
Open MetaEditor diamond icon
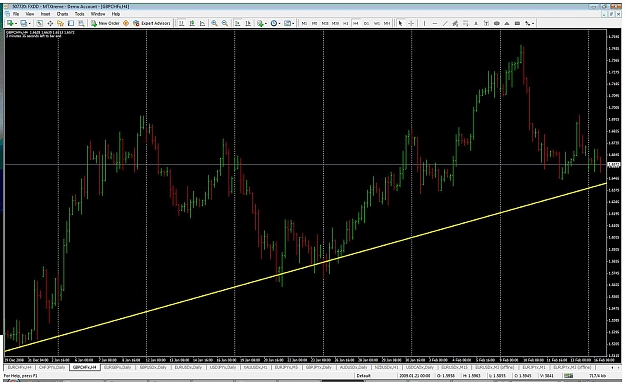coord(126,23)
